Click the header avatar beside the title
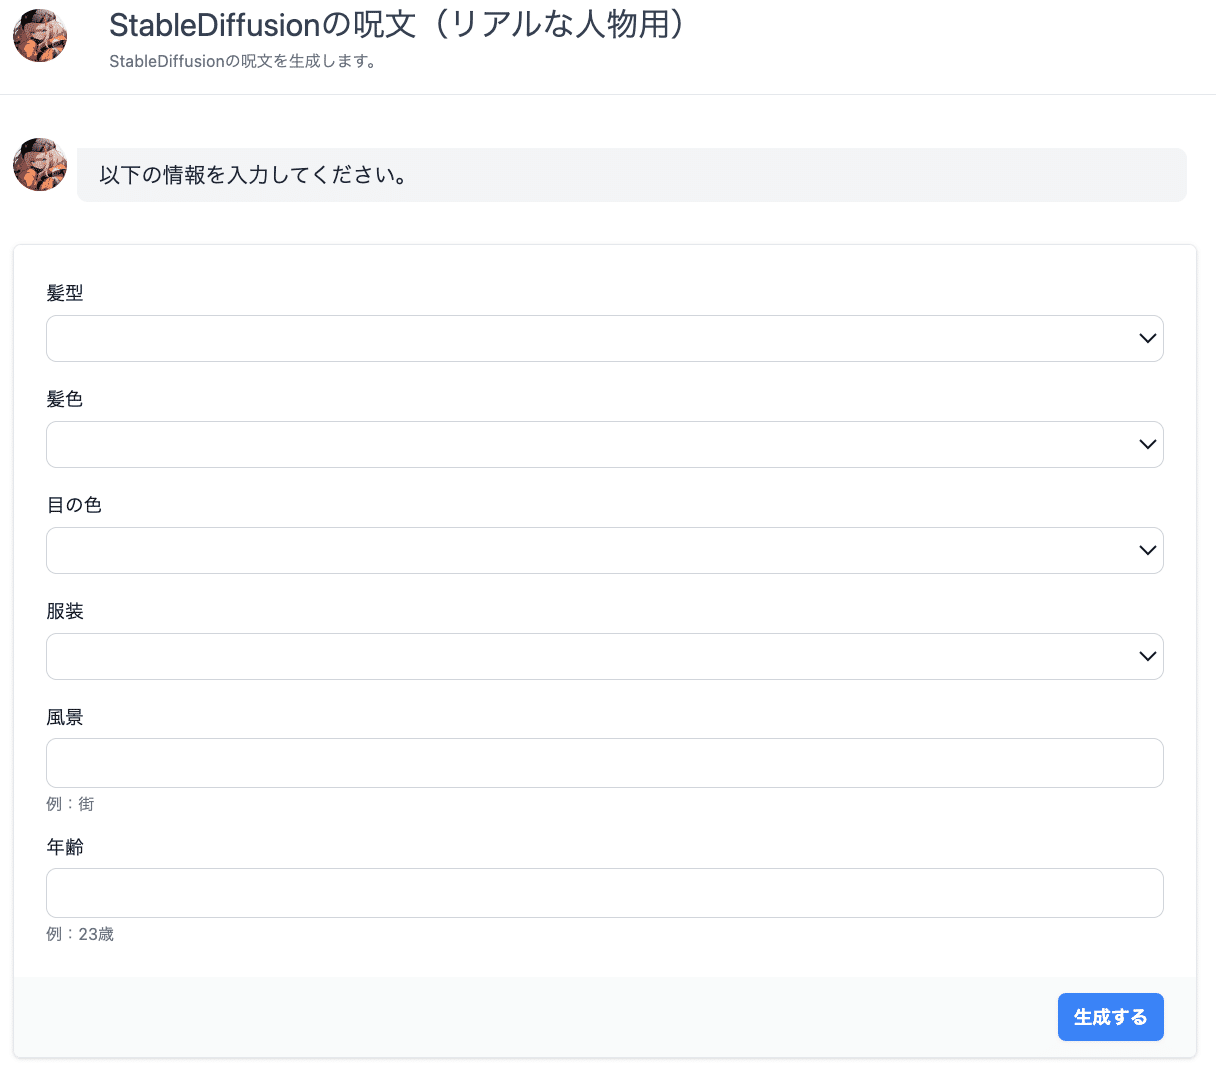1216x1084 pixels. [40, 35]
